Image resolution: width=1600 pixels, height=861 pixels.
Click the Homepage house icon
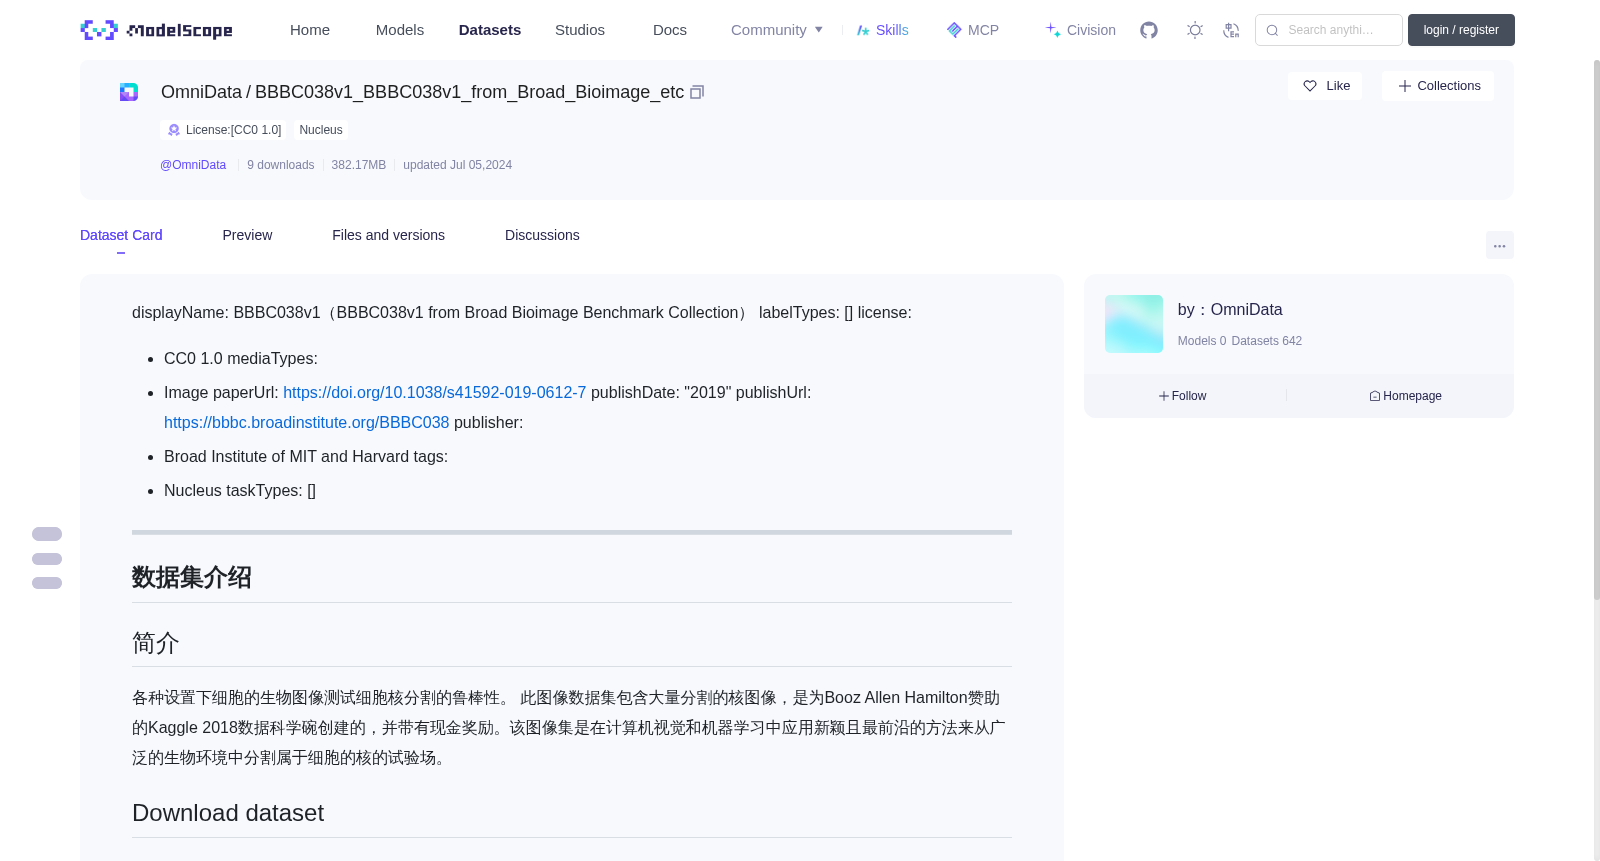pos(1375,396)
